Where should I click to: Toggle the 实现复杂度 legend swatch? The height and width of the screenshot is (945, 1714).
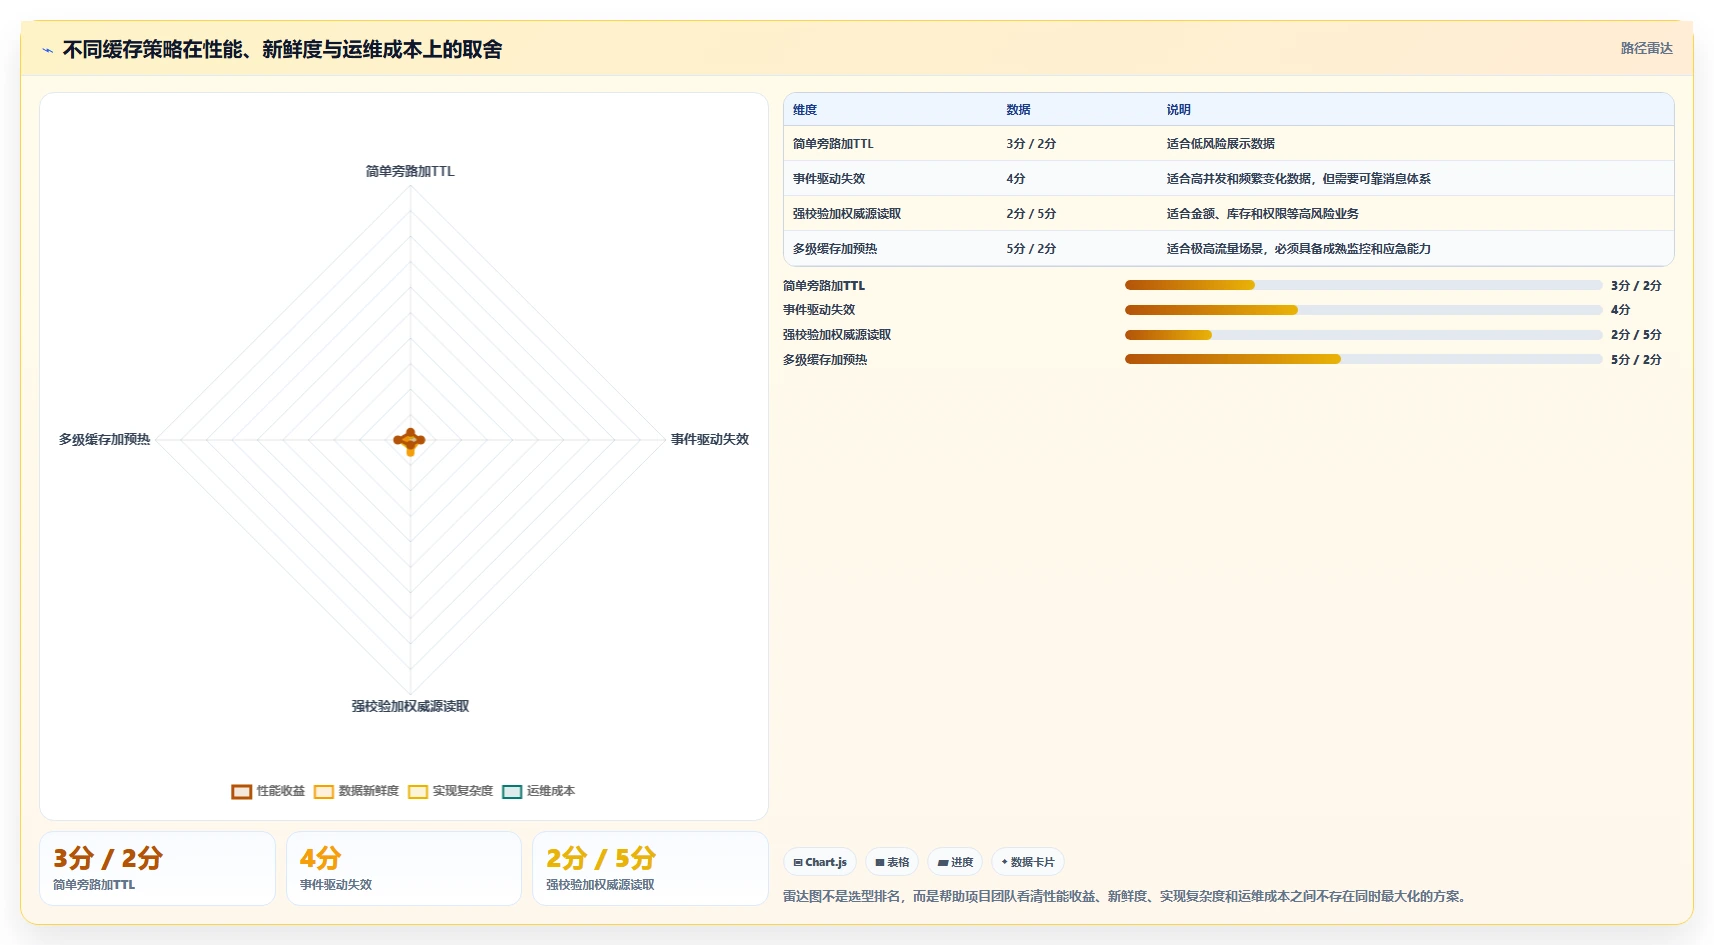[x=417, y=792]
